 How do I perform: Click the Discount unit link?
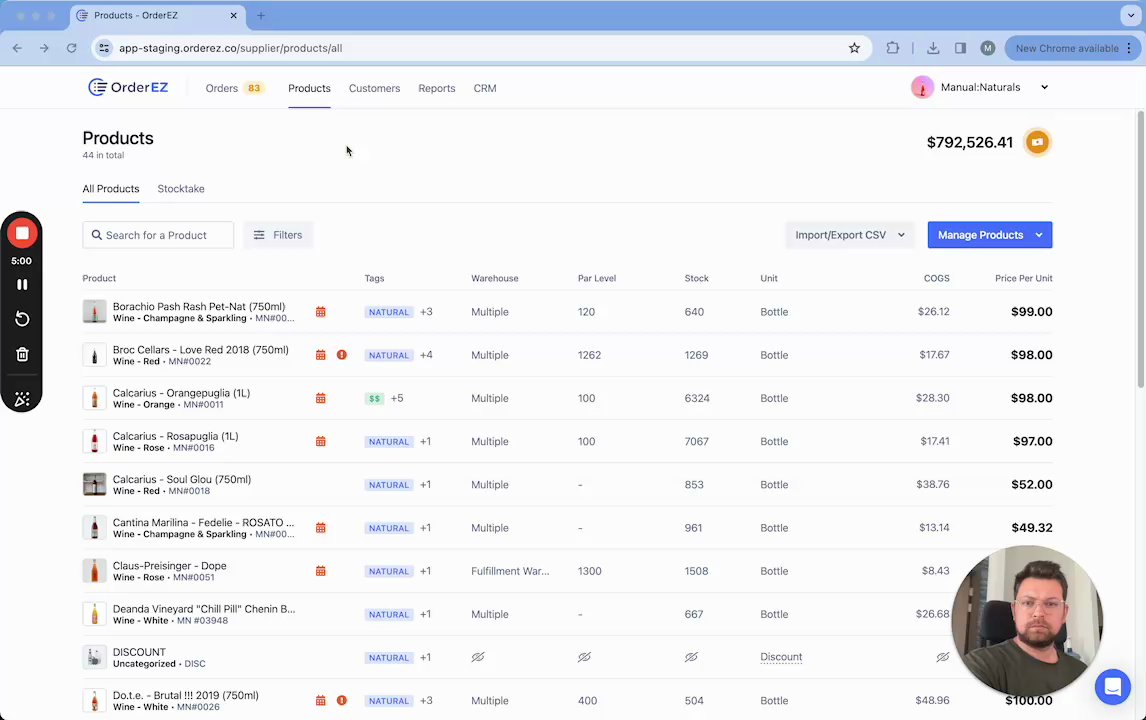click(781, 657)
